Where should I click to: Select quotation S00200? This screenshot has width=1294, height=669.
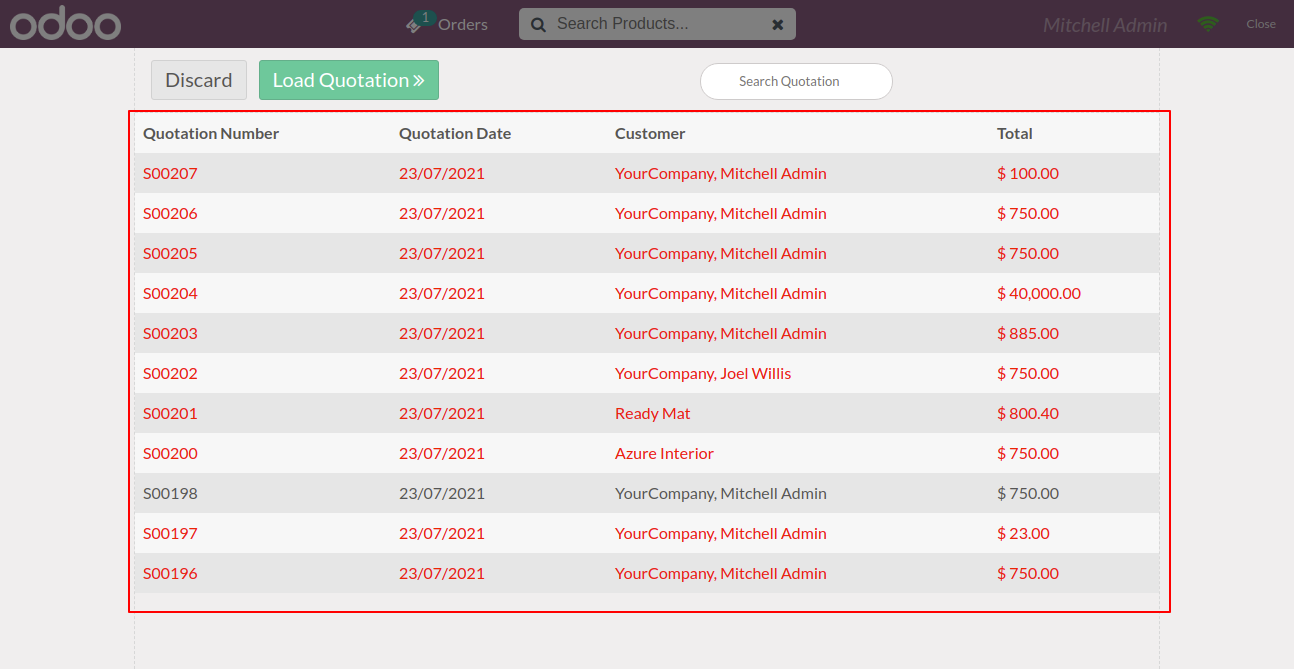647,453
